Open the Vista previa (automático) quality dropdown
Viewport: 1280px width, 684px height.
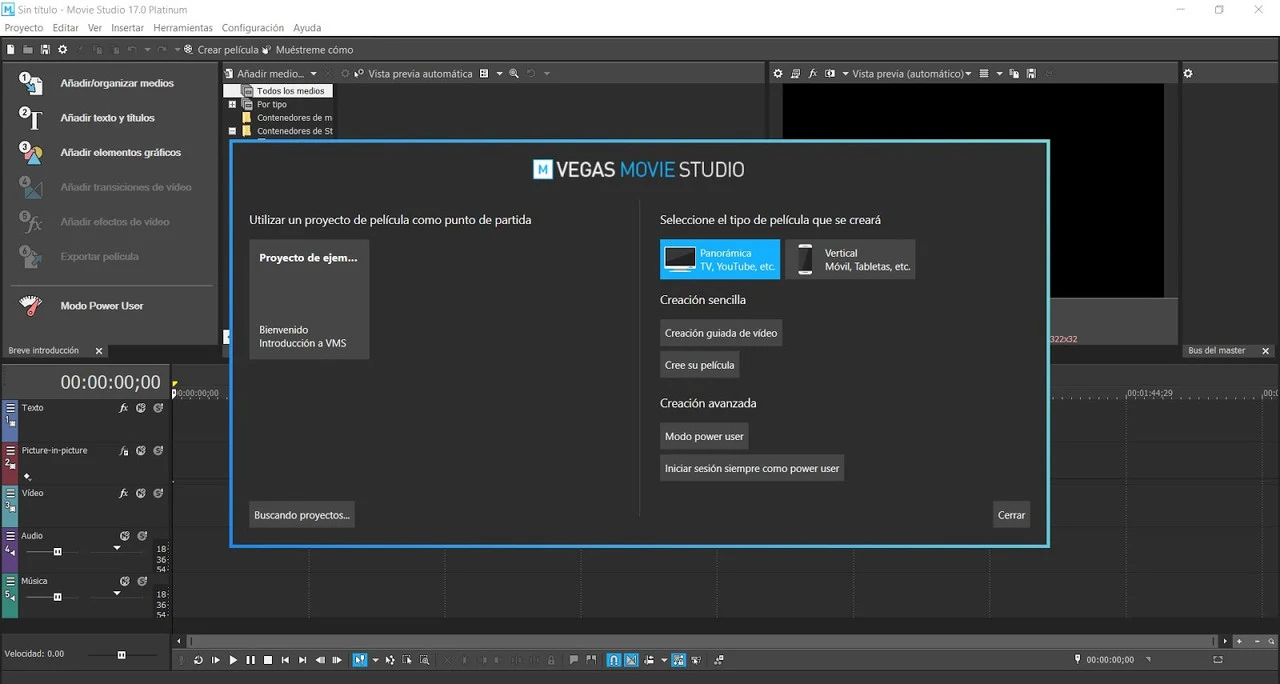pos(912,74)
